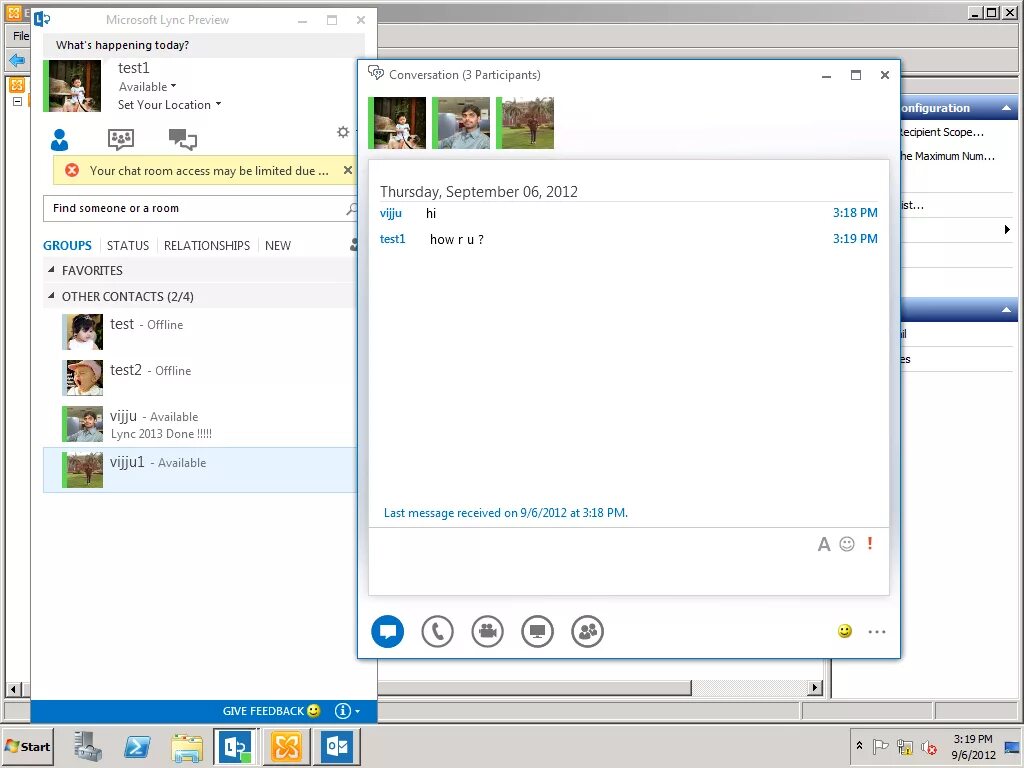Collapse the second blue panel header in background
This screenshot has width=1024, height=768.
point(1006,310)
